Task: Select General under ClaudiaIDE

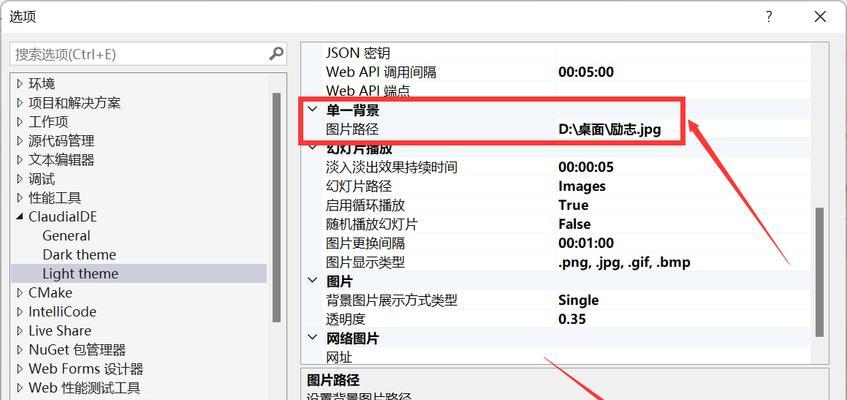Action: 66,236
